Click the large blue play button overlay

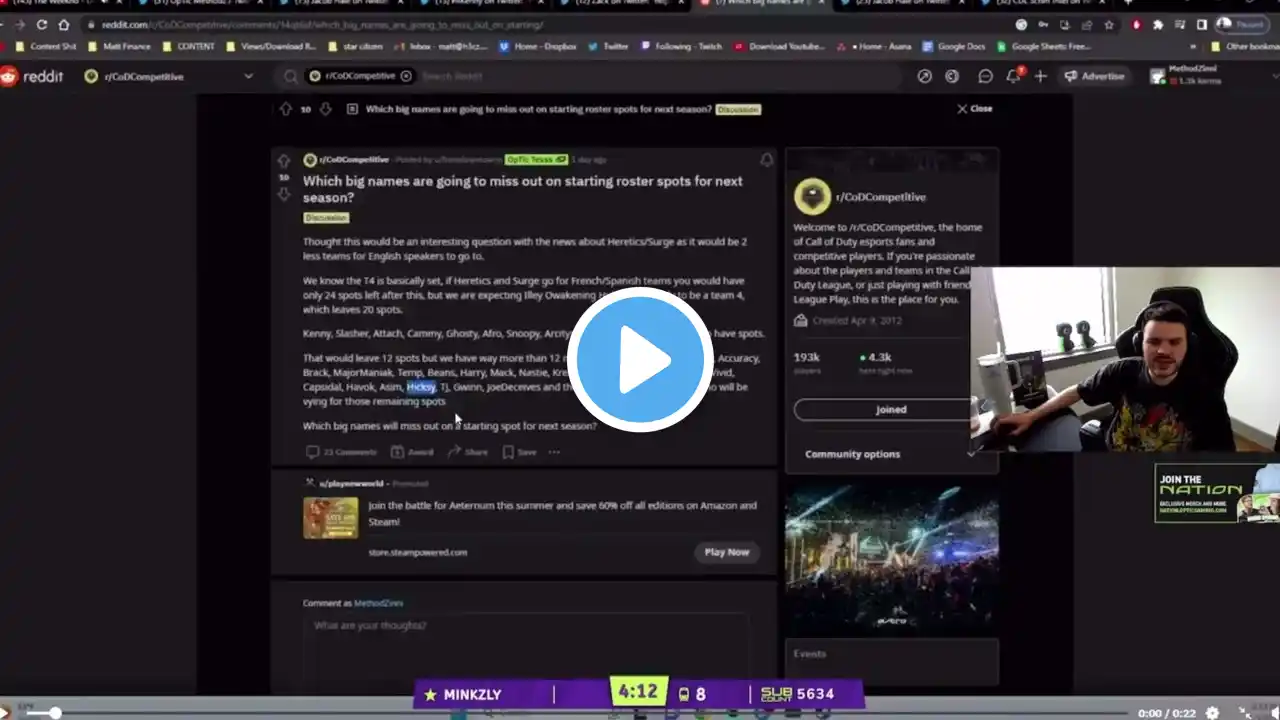pos(640,360)
